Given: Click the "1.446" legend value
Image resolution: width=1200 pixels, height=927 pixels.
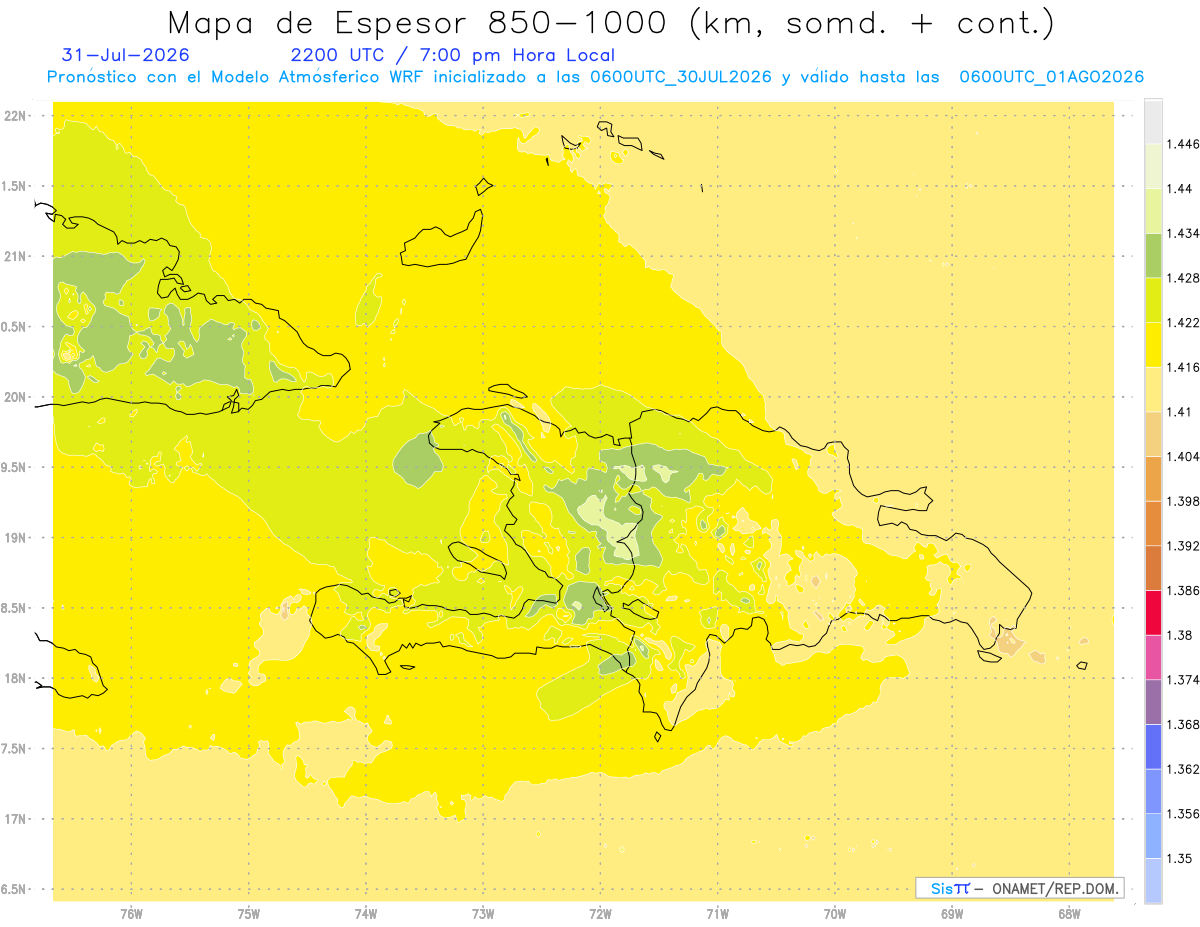Looking at the screenshot, I should tap(1185, 144).
